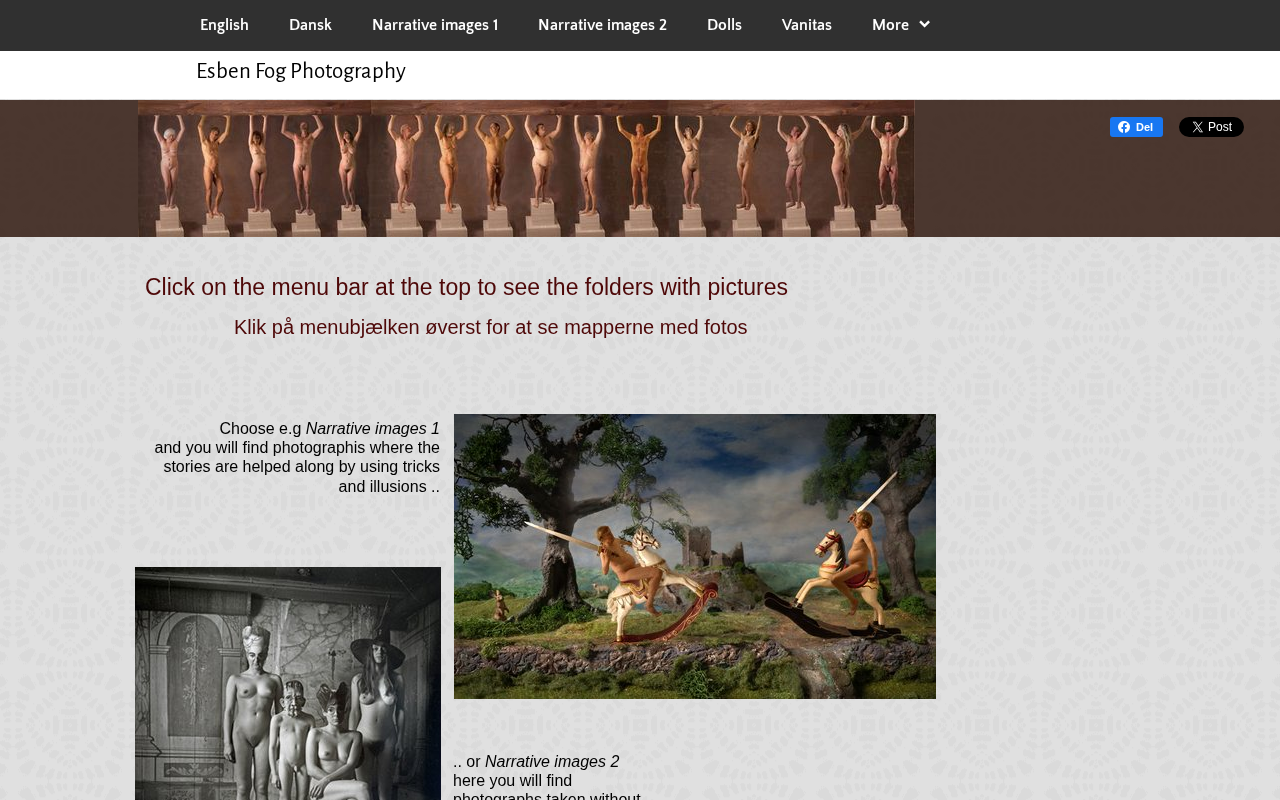The height and width of the screenshot is (800, 1280).
Task: View the rocking horse jousting photograph
Action: [695, 556]
